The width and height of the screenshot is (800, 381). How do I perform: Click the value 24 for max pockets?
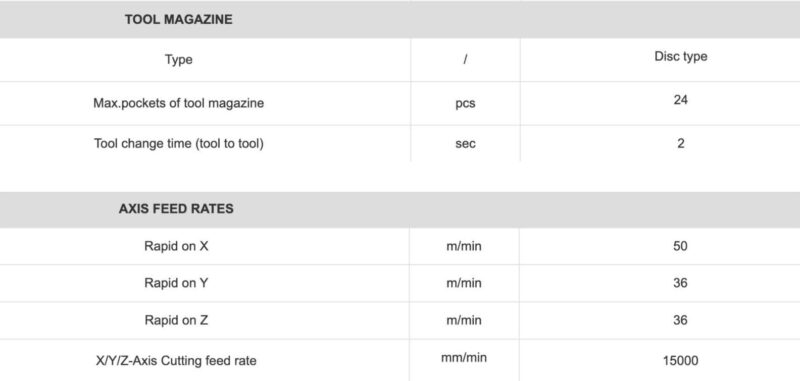pos(681,100)
